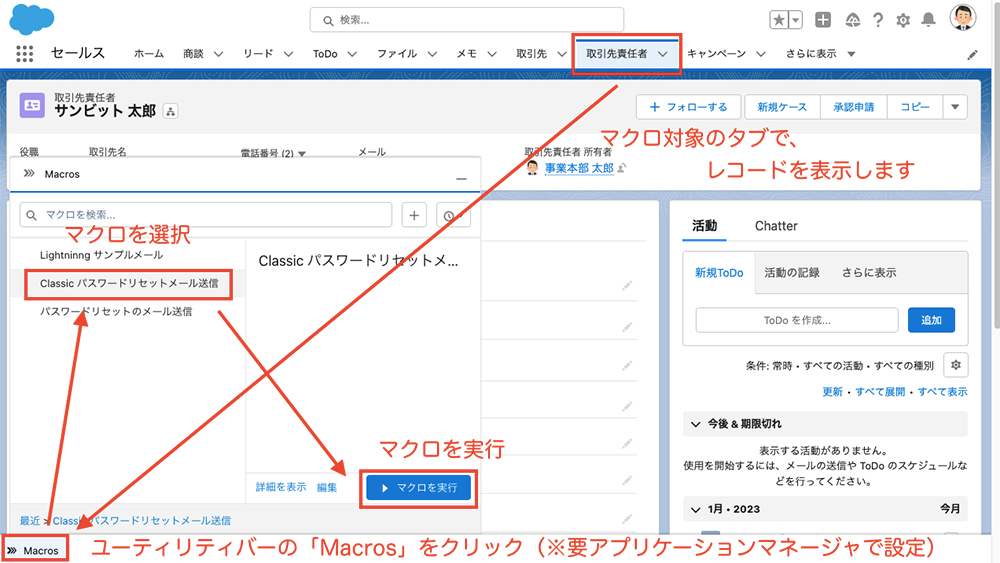Open the ファイル tab

(397, 54)
